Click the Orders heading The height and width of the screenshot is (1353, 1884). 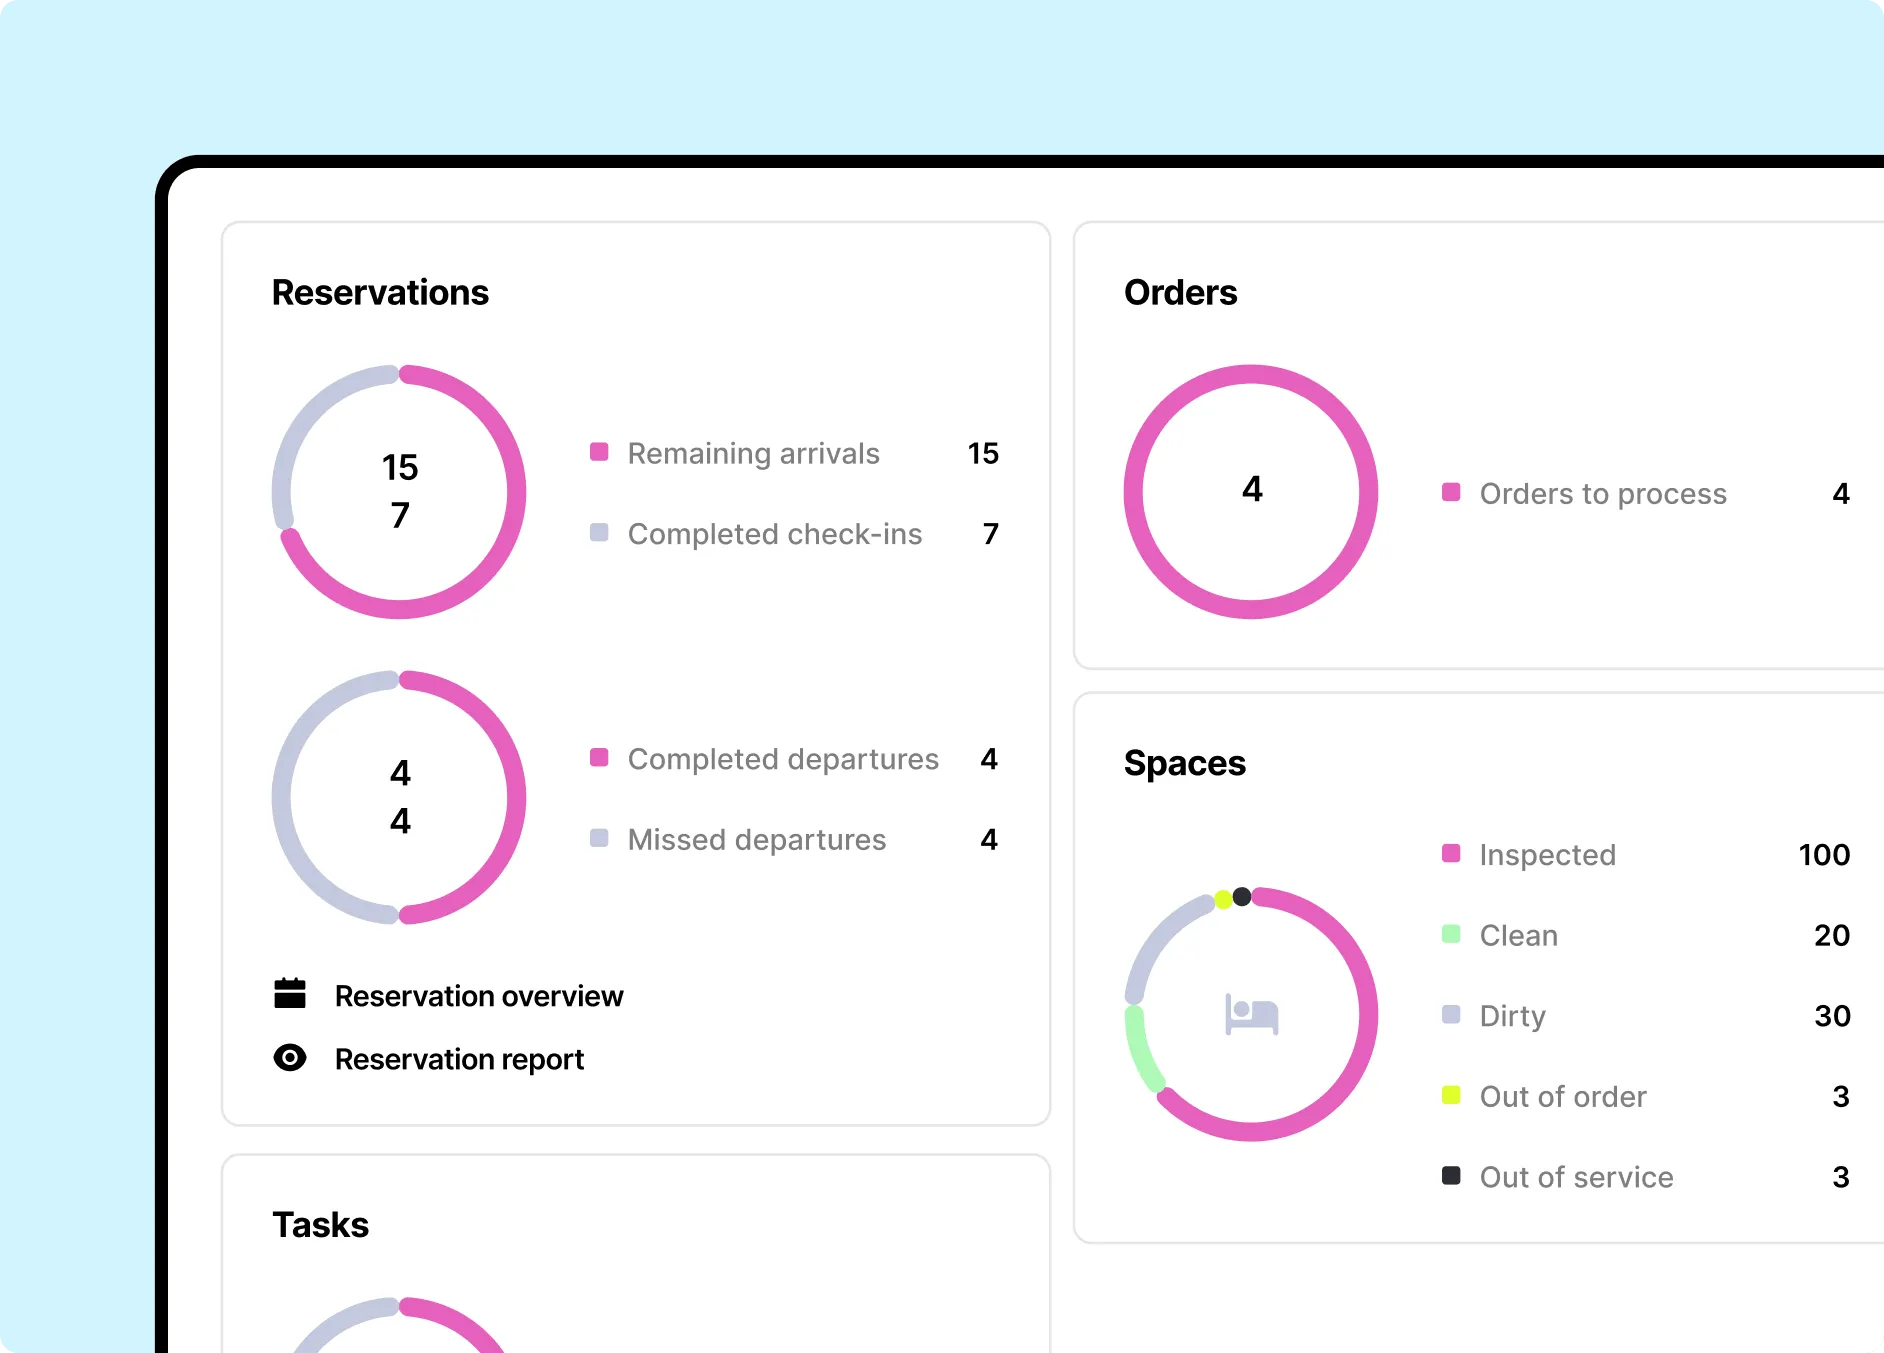point(1180,293)
